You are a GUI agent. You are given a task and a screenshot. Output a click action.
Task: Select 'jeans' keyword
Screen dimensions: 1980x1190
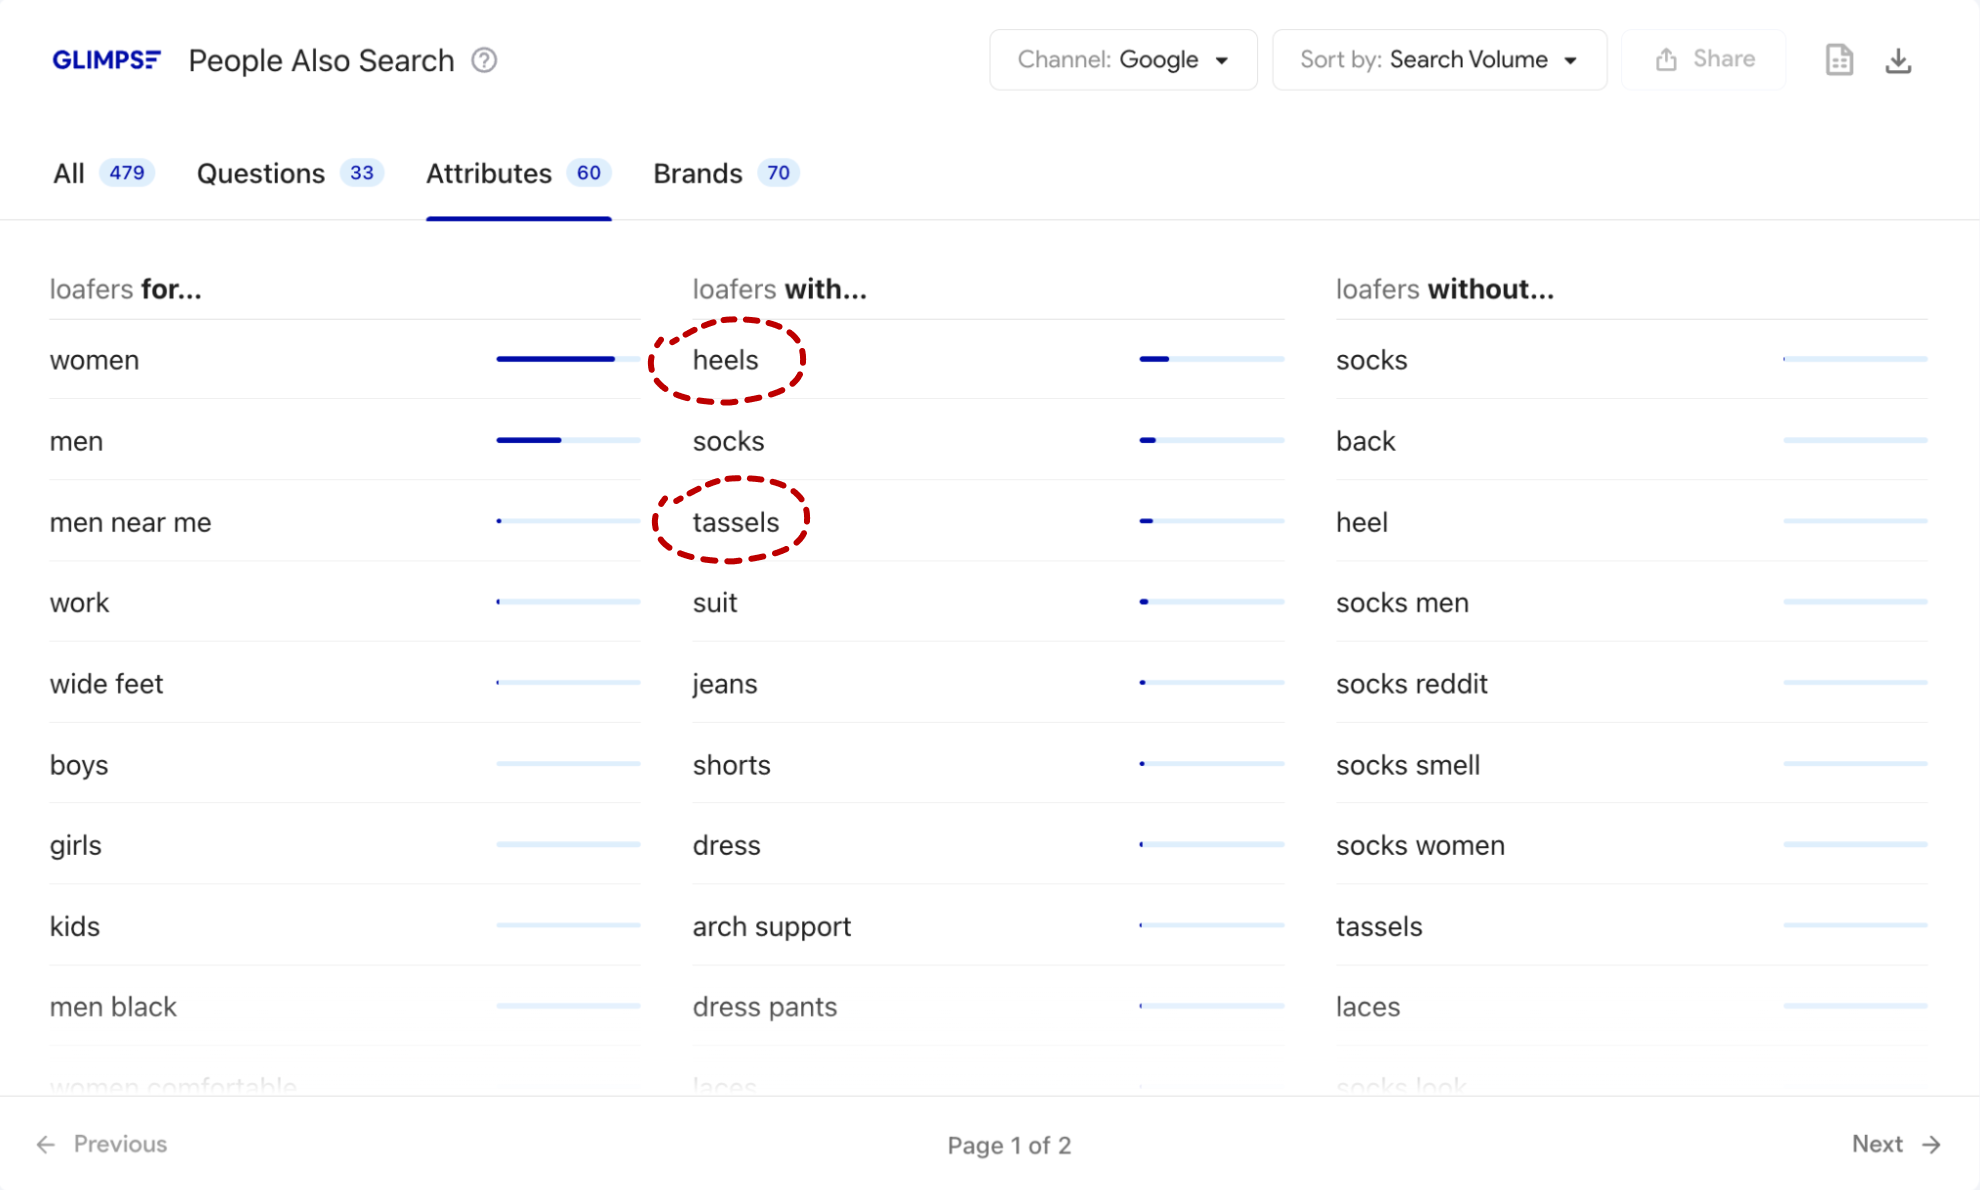725,684
